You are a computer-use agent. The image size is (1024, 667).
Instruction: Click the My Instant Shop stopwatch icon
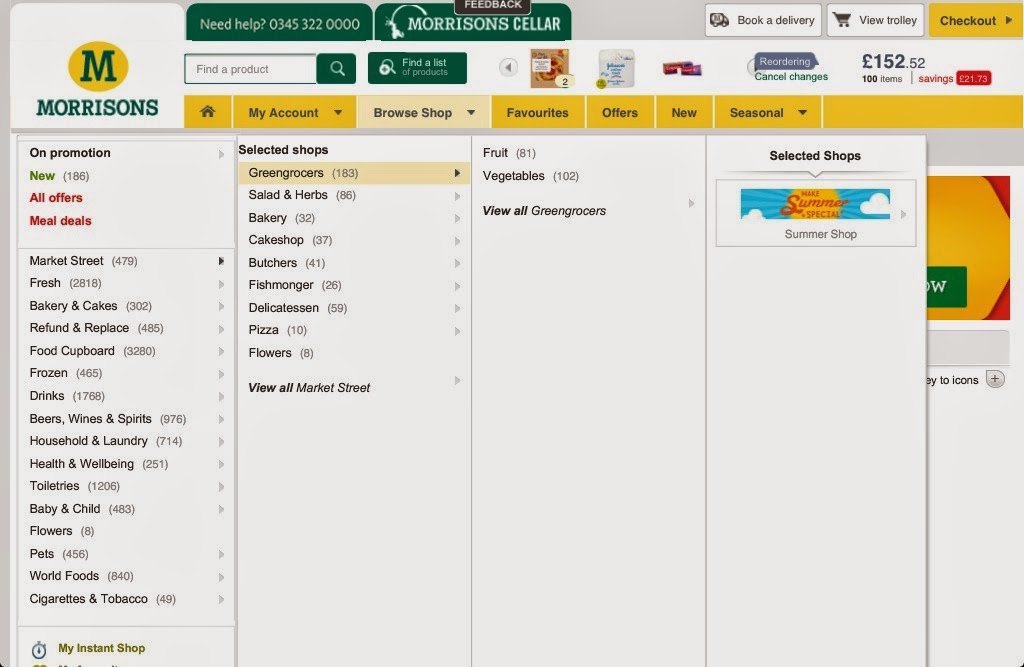coord(39,649)
